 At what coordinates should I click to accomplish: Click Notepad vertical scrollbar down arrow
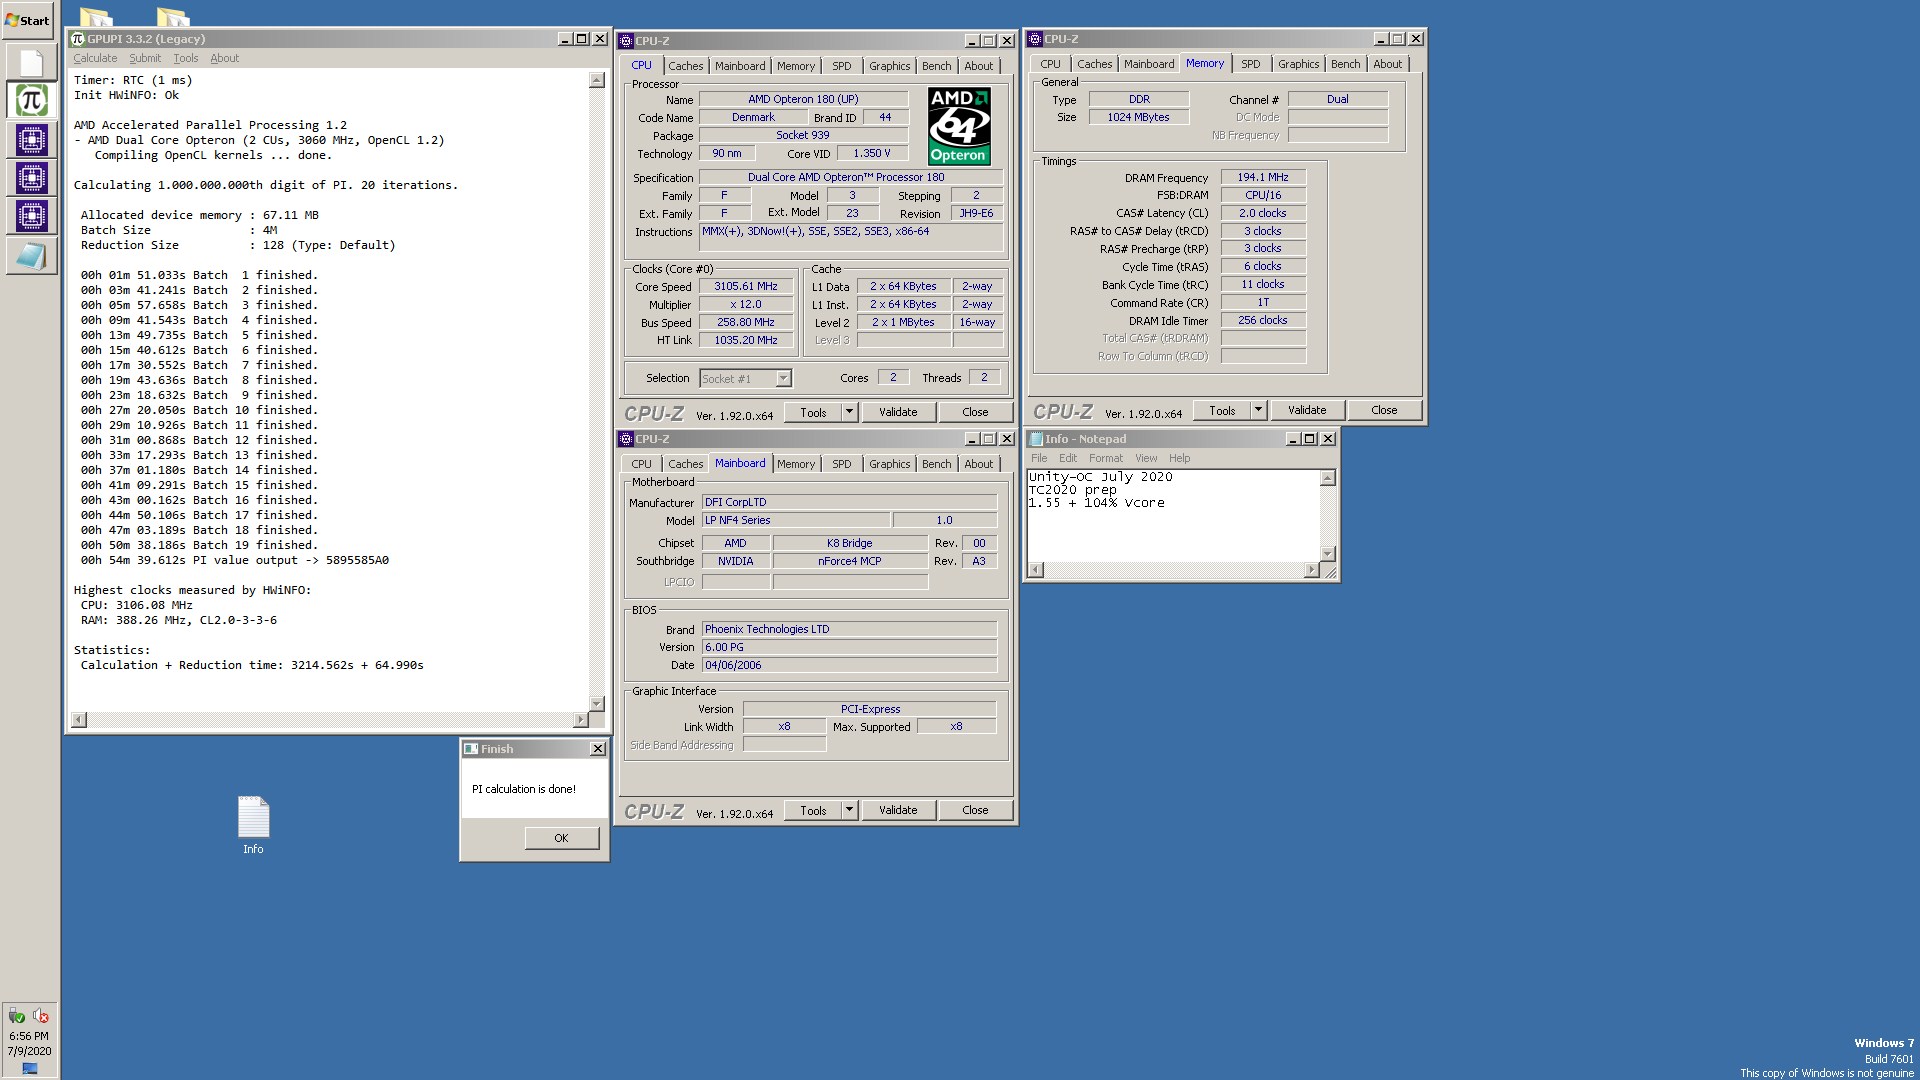(1328, 554)
